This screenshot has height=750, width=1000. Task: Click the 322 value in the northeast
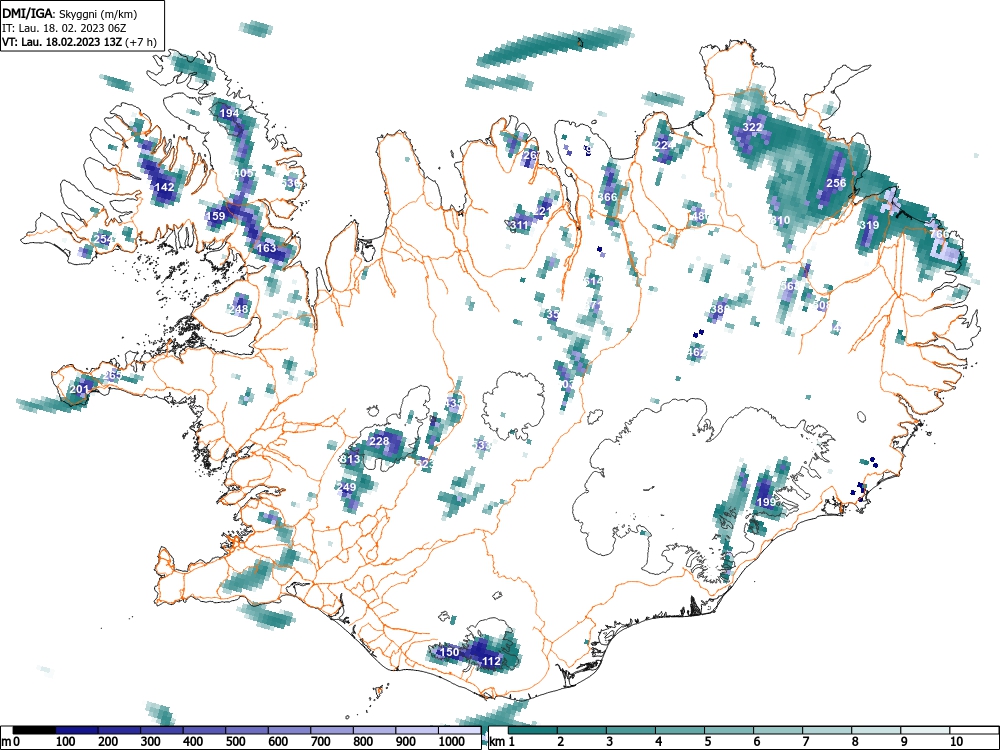point(753,127)
